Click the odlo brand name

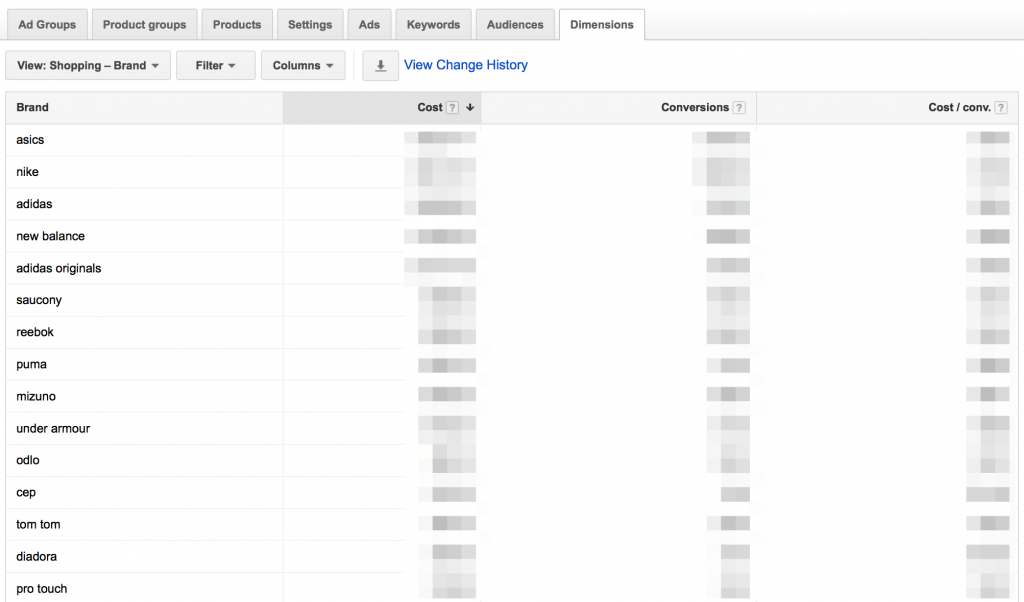click(x=28, y=460)
